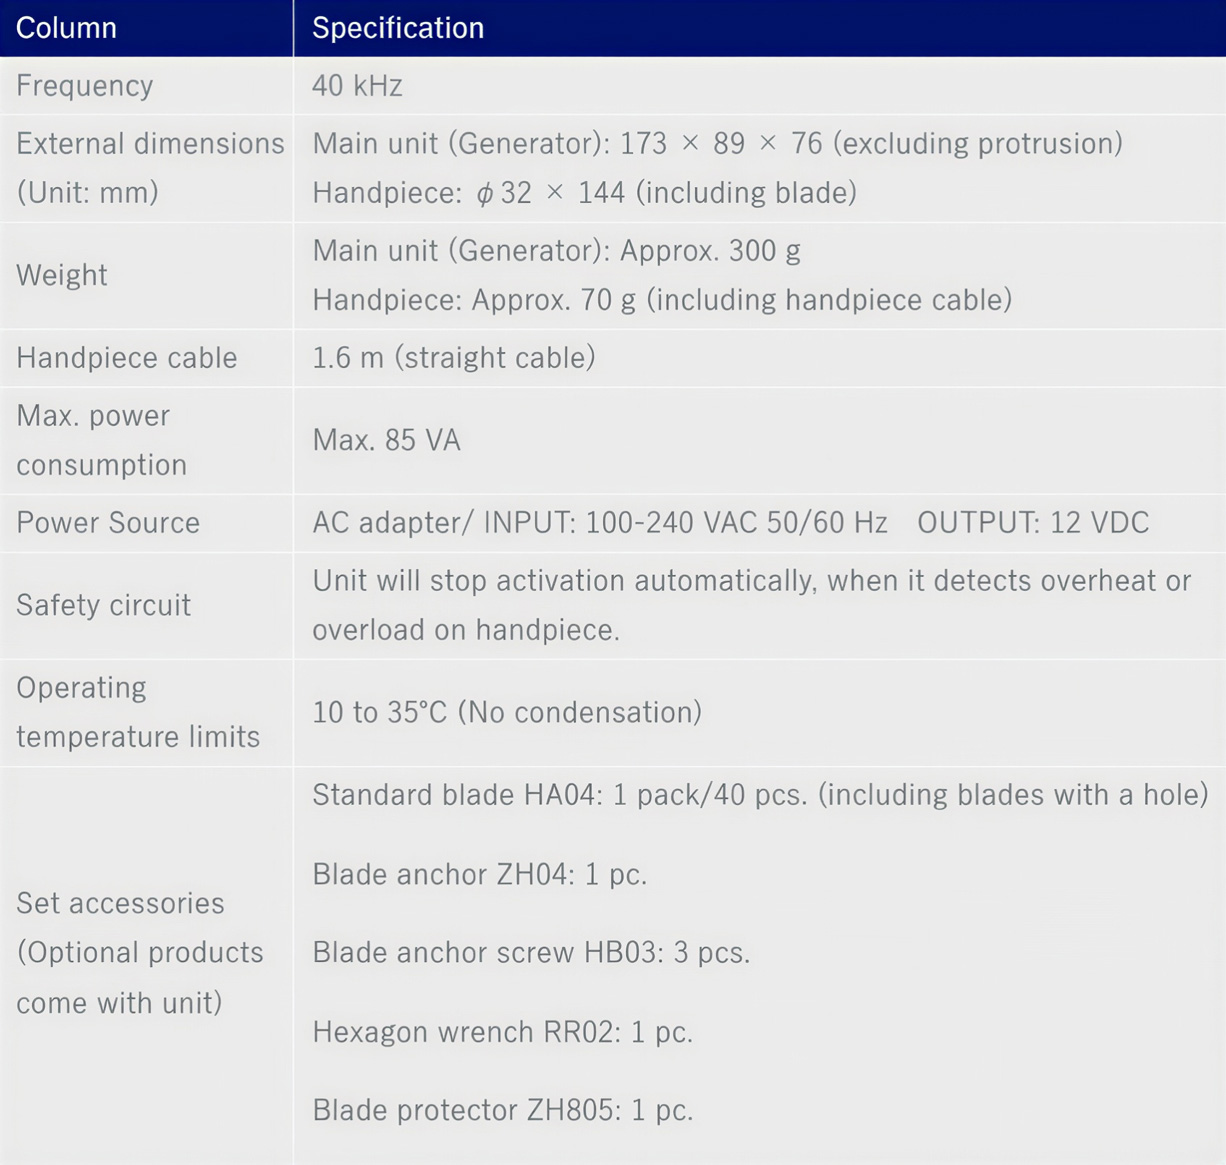The image size is (1226, 1165).
Task: Click the Main unit Approx. 300 g line
Action: (x=556, y=251)
